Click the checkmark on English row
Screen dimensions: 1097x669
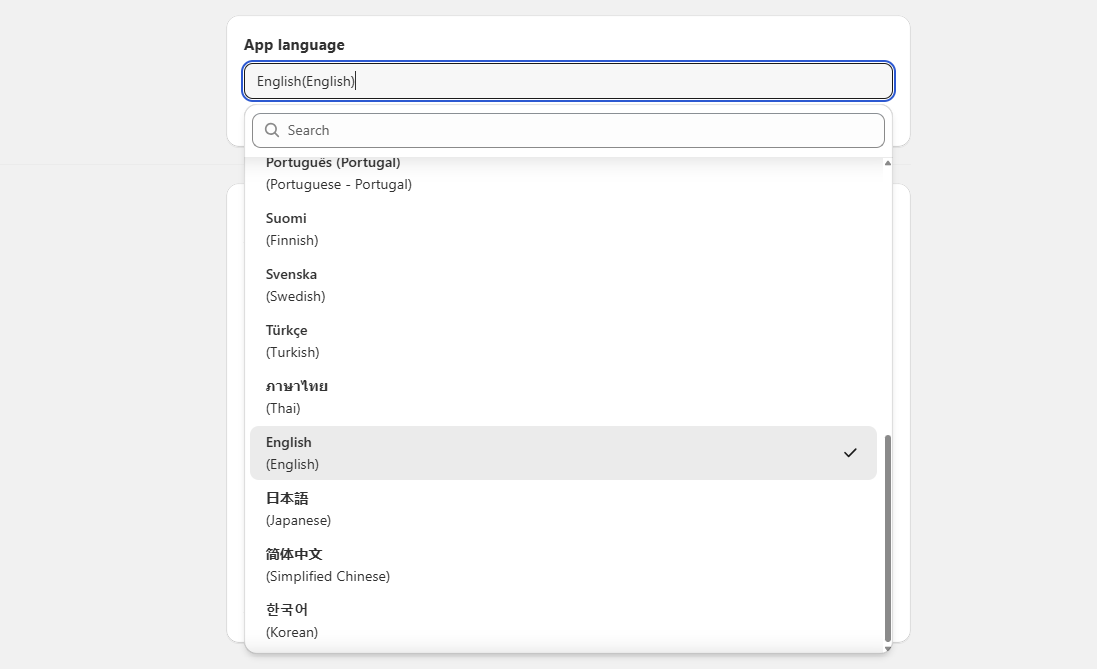pyautogui.click(x=850, y=453)
